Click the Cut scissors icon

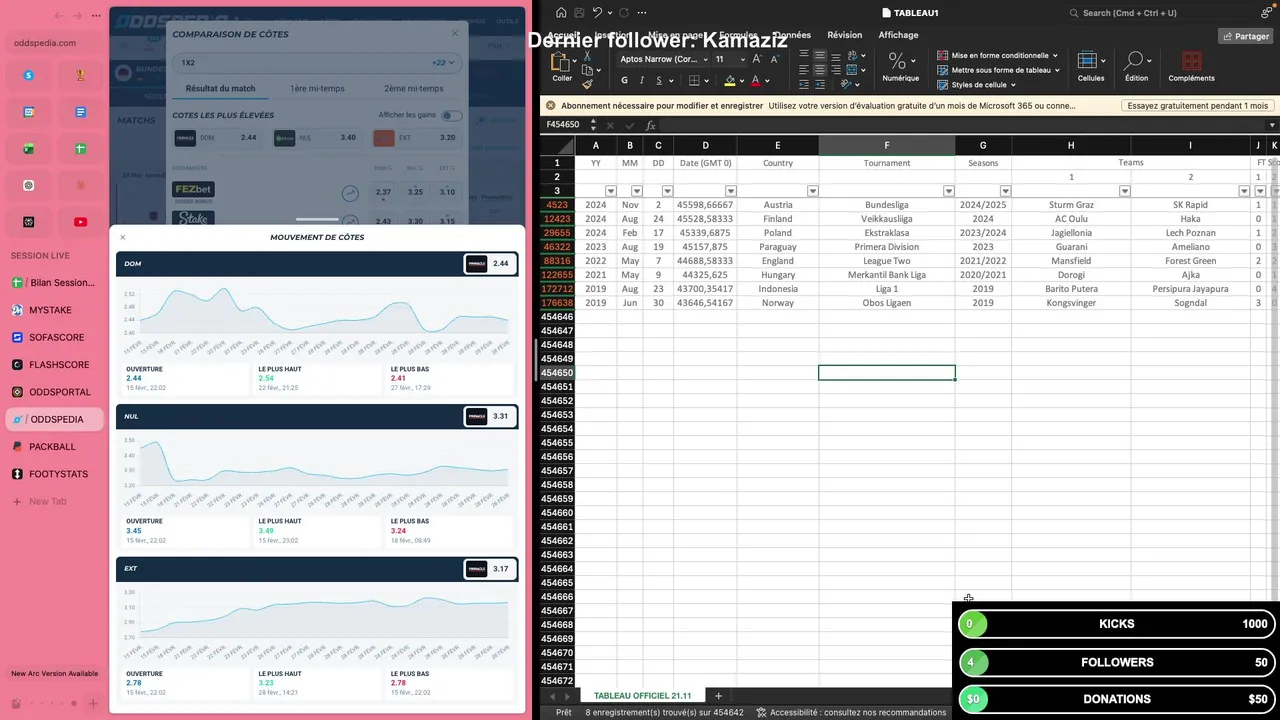pos(587,55)
